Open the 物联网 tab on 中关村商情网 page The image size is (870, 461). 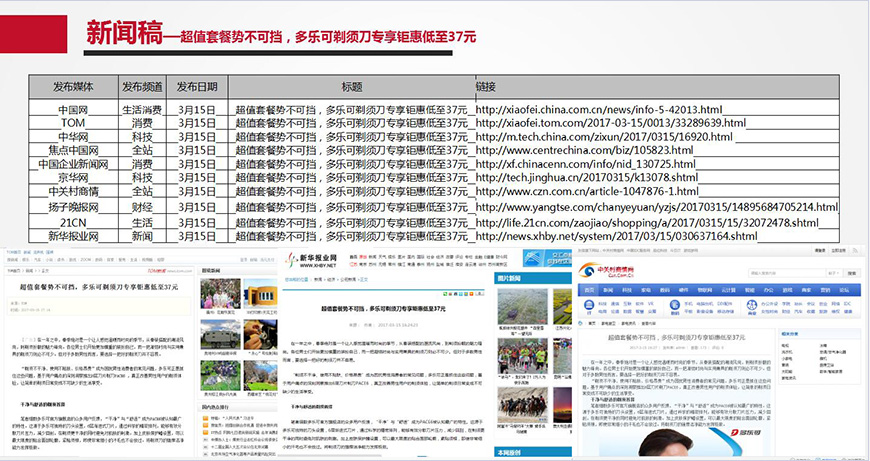tap(704, 290)
